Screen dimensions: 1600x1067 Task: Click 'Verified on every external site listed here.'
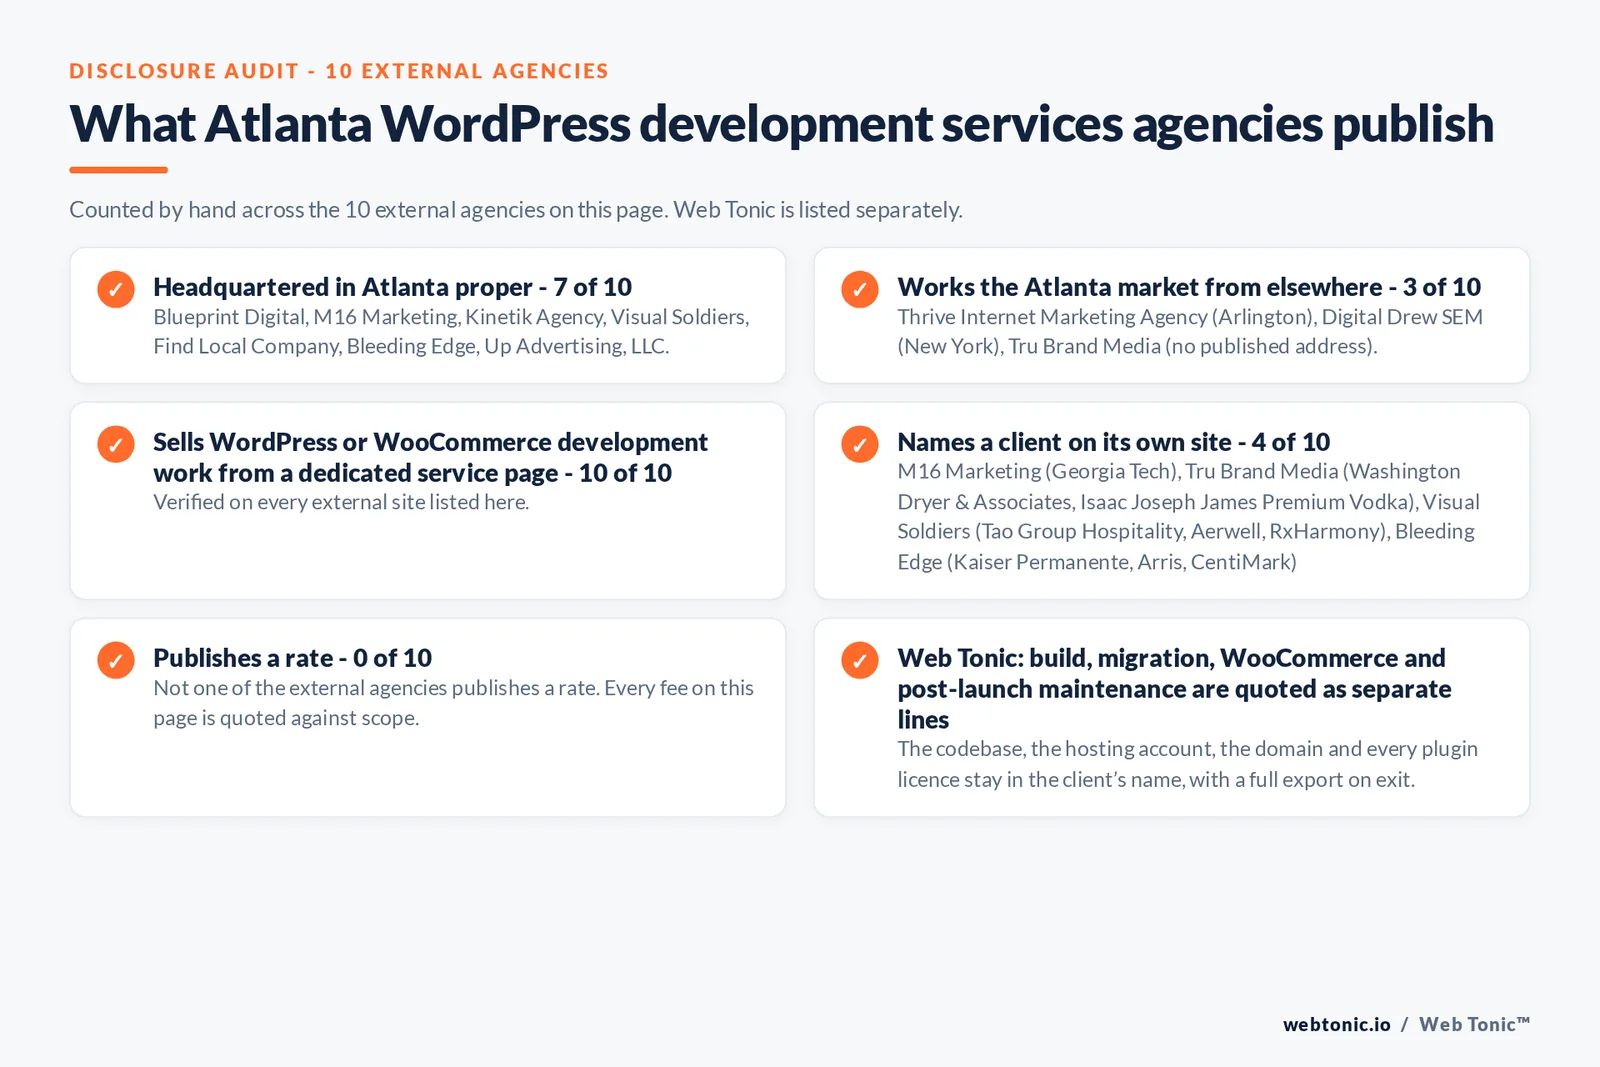[x=341, y=502]
